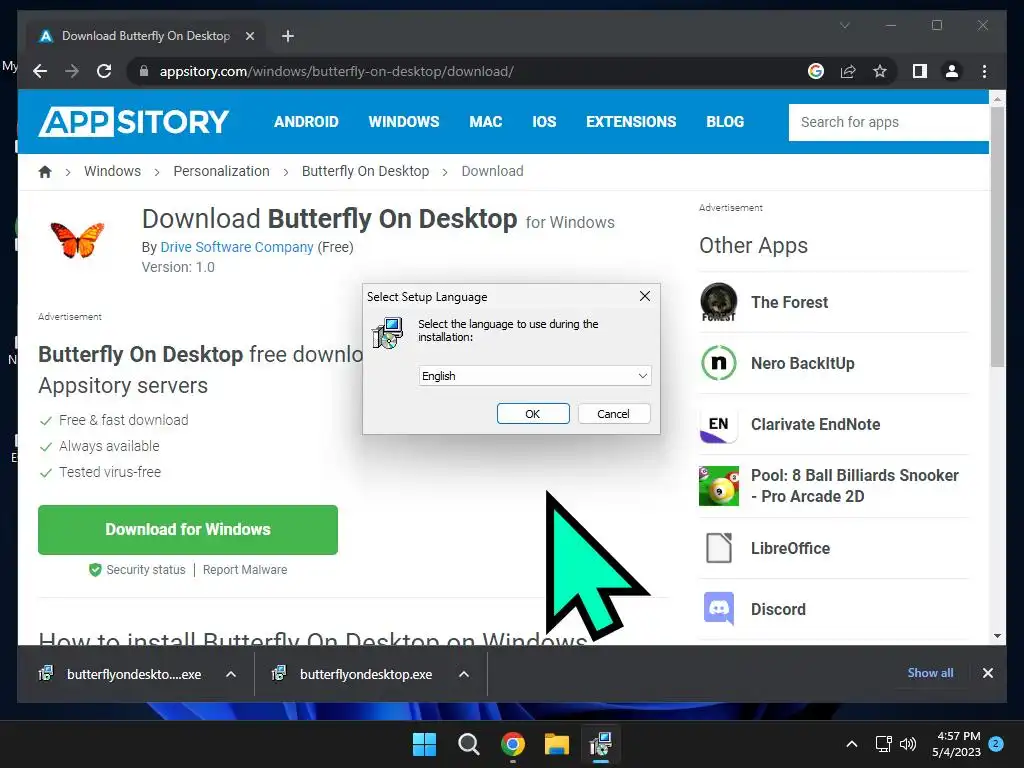1024x768 pixels.
Task: Open the side panel icon
Action: coord(920,71)
